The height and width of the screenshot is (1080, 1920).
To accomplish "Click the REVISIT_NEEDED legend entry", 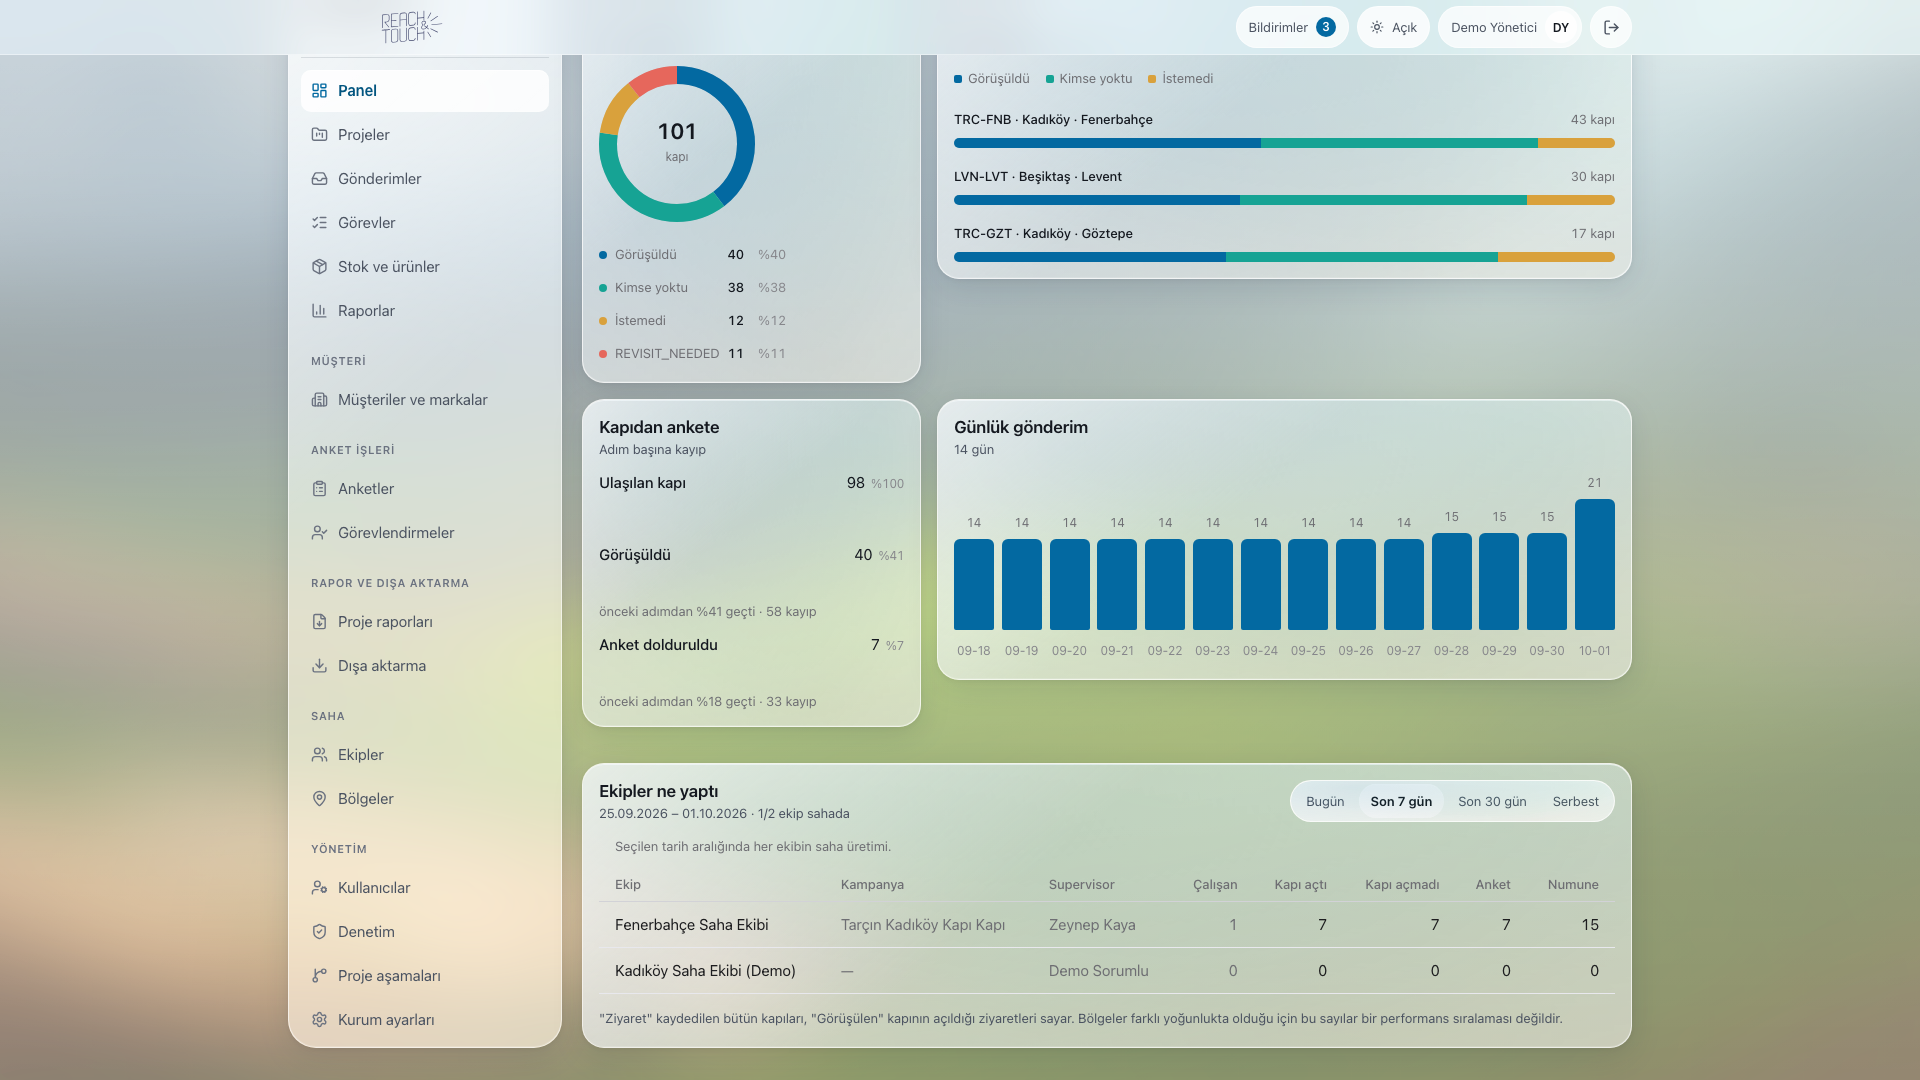I will pos(692,354).
